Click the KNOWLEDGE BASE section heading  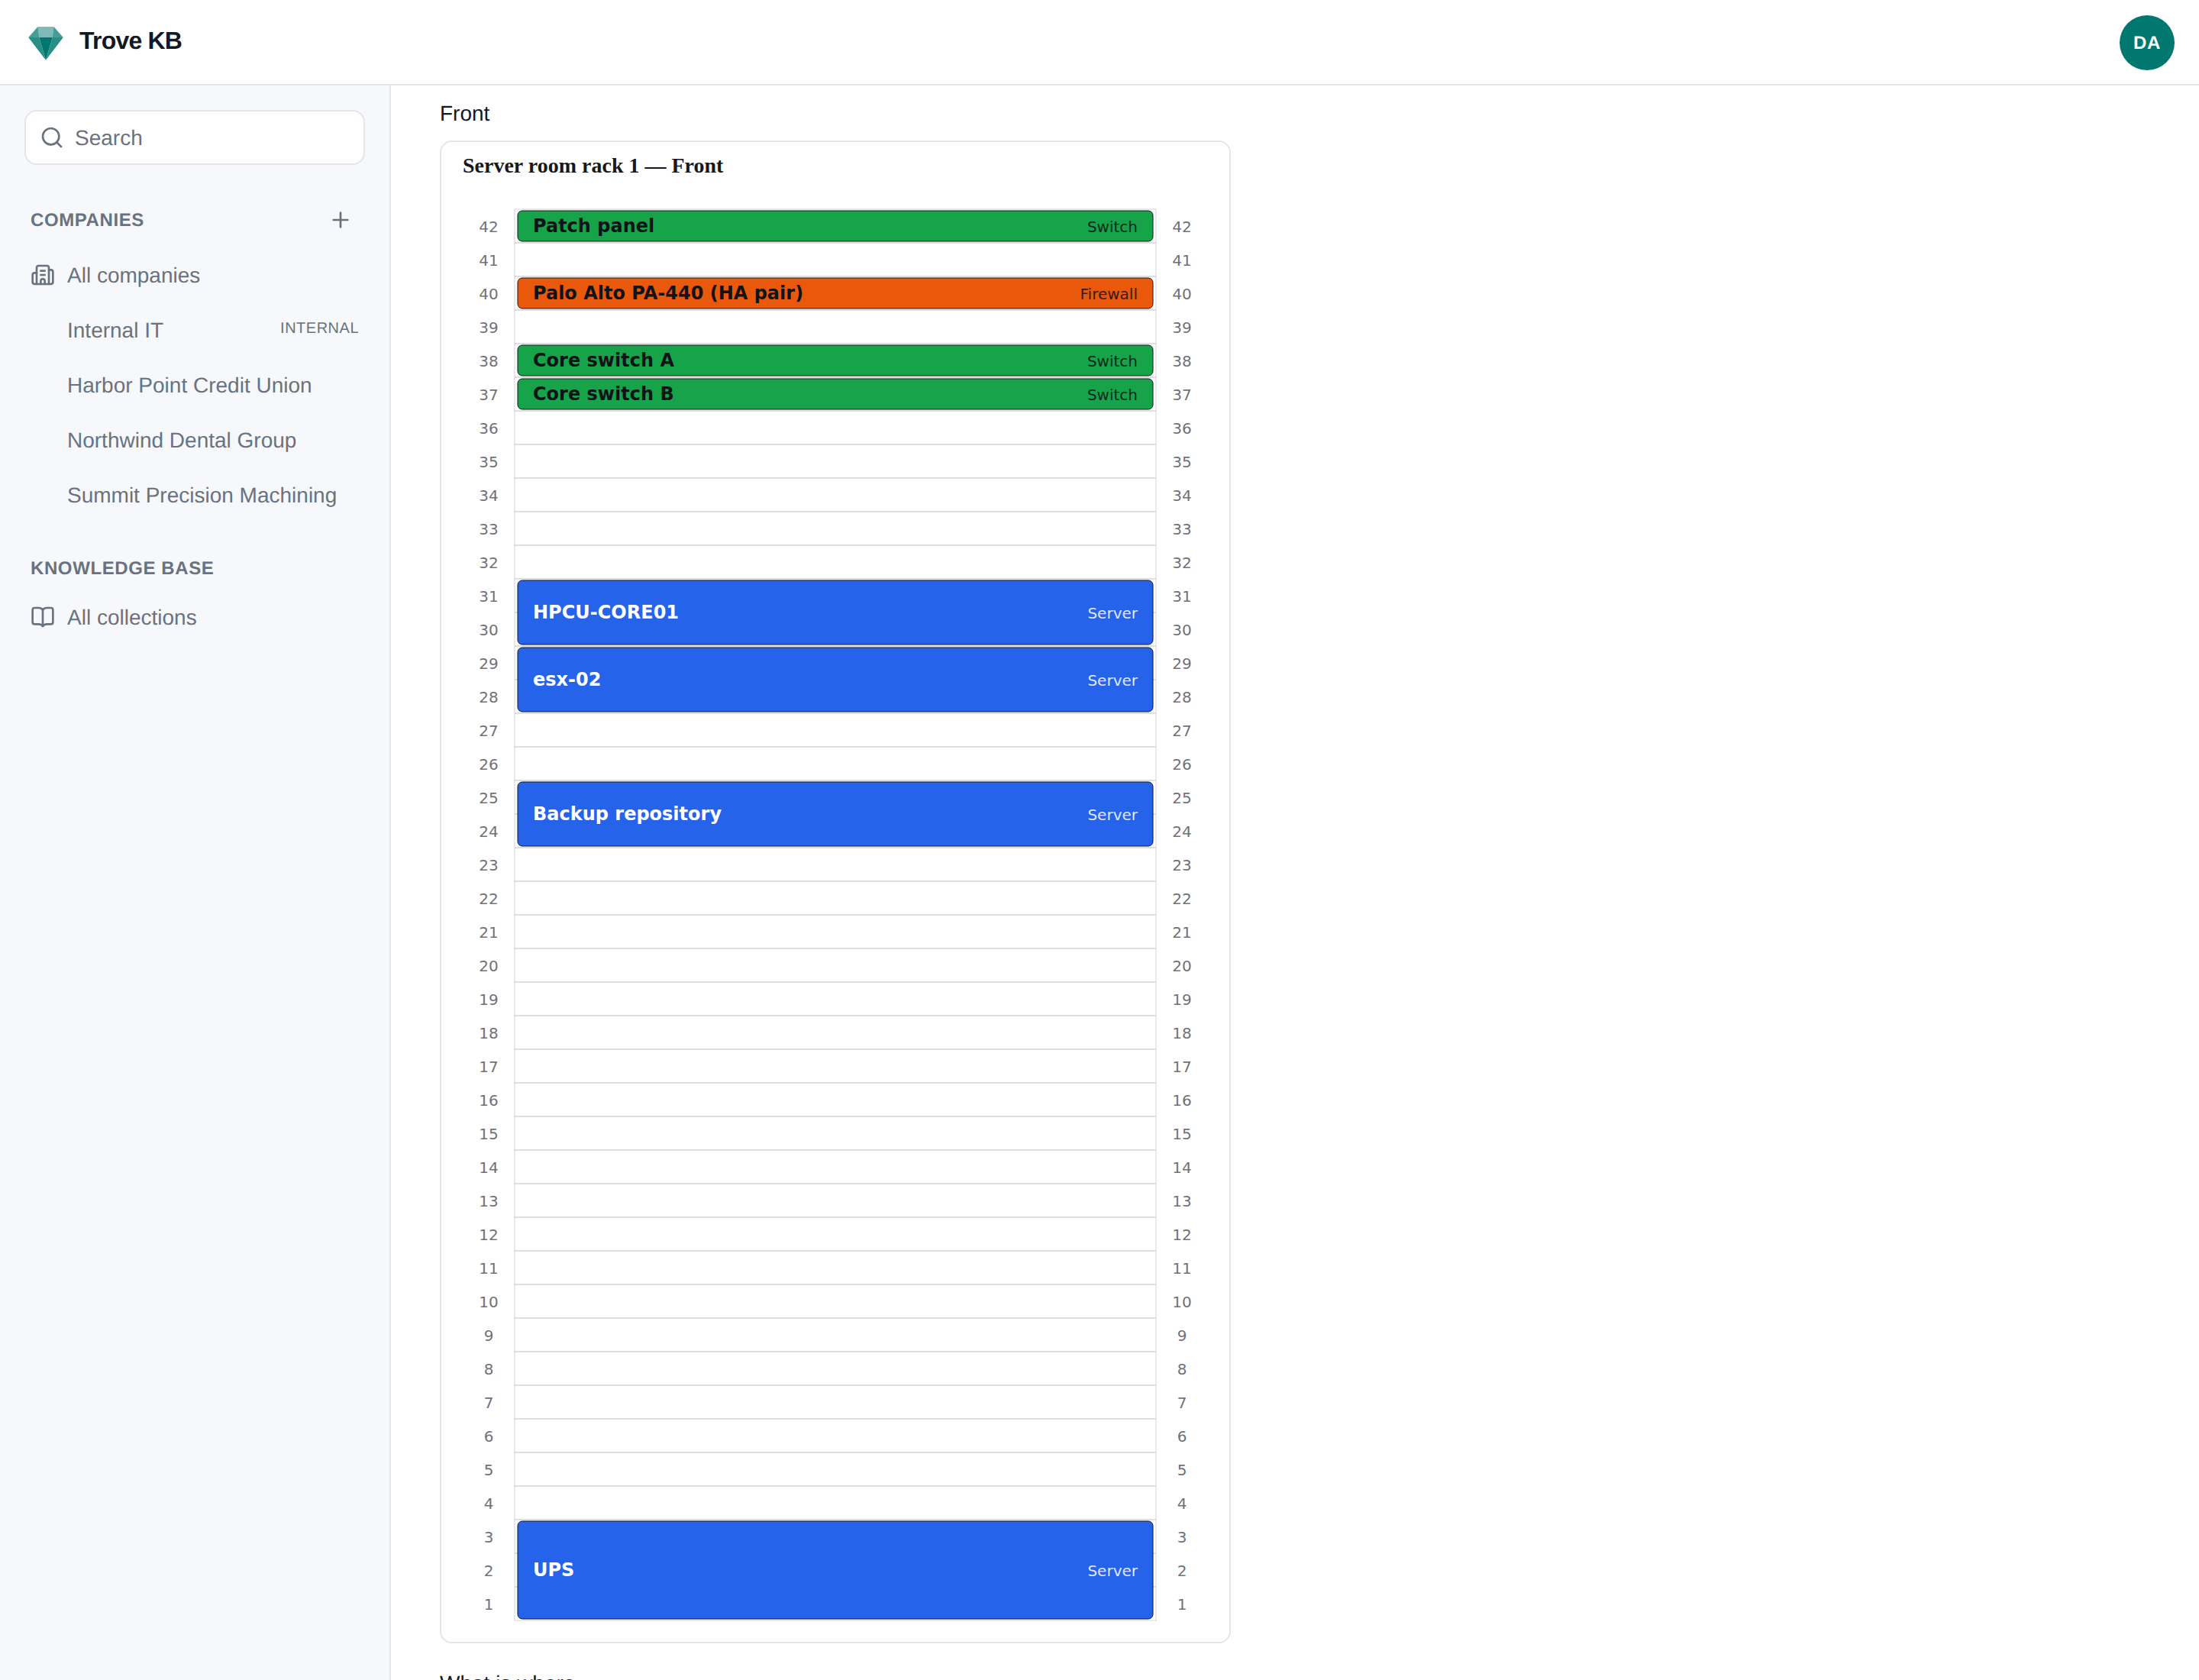coord(122,568)
